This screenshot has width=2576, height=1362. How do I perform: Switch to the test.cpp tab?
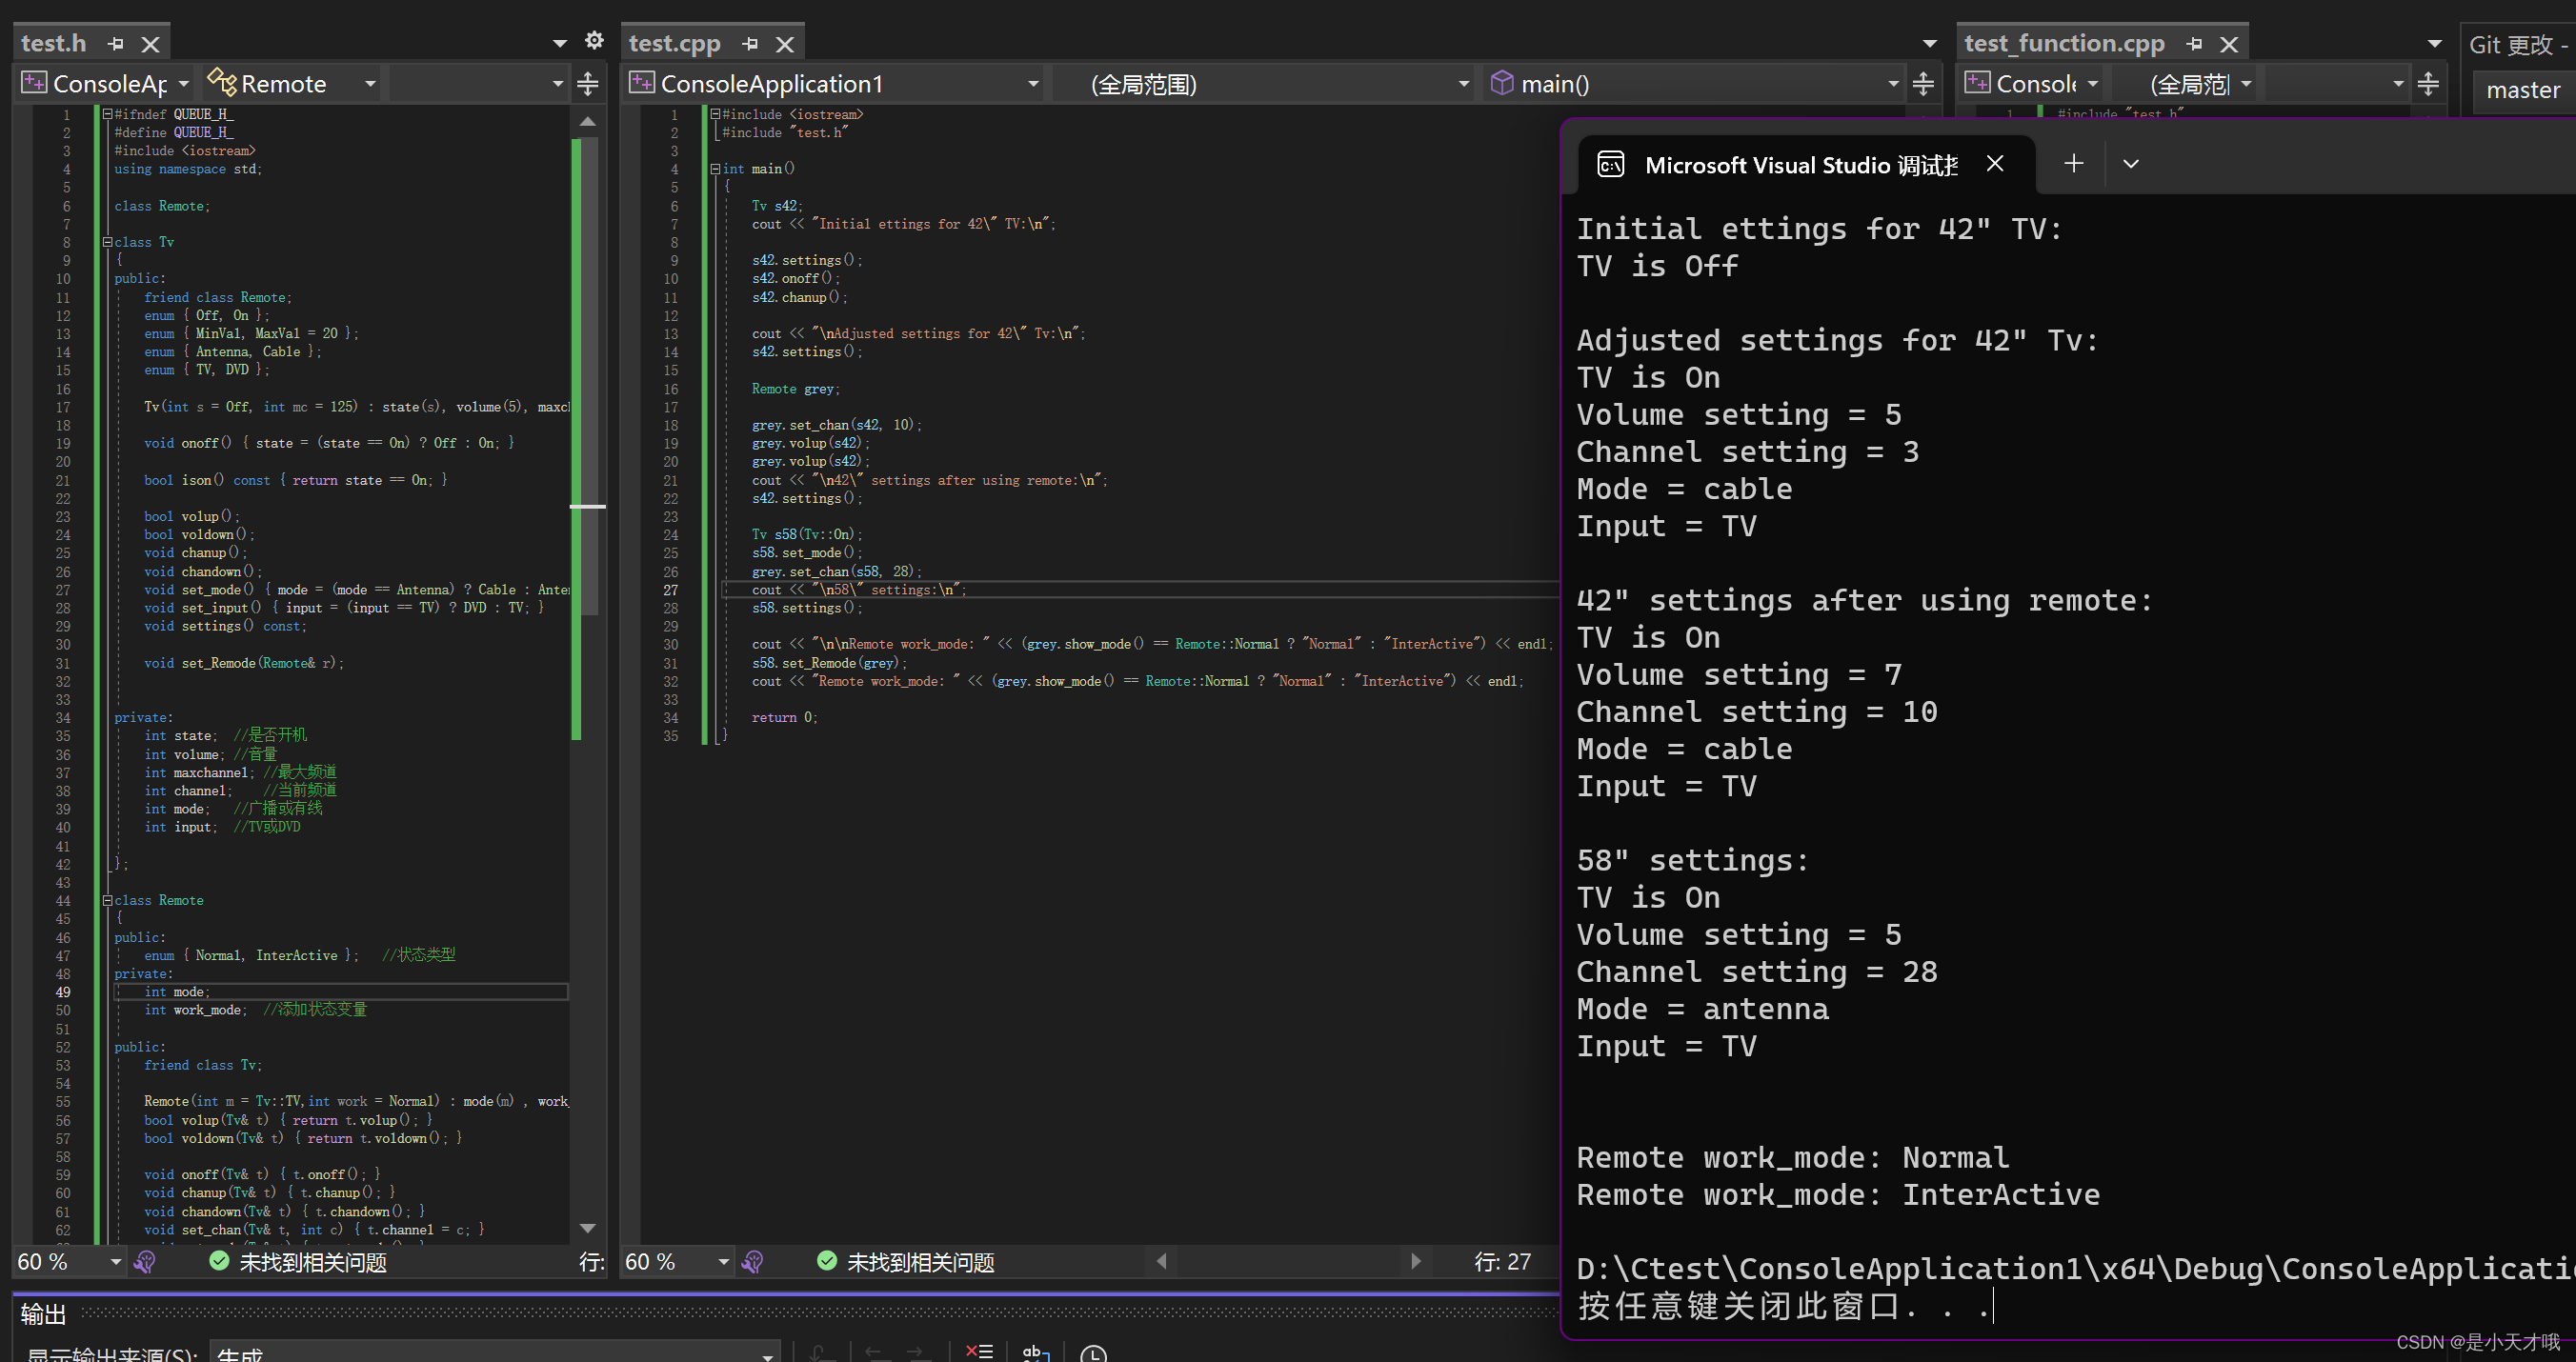point(675,44)
